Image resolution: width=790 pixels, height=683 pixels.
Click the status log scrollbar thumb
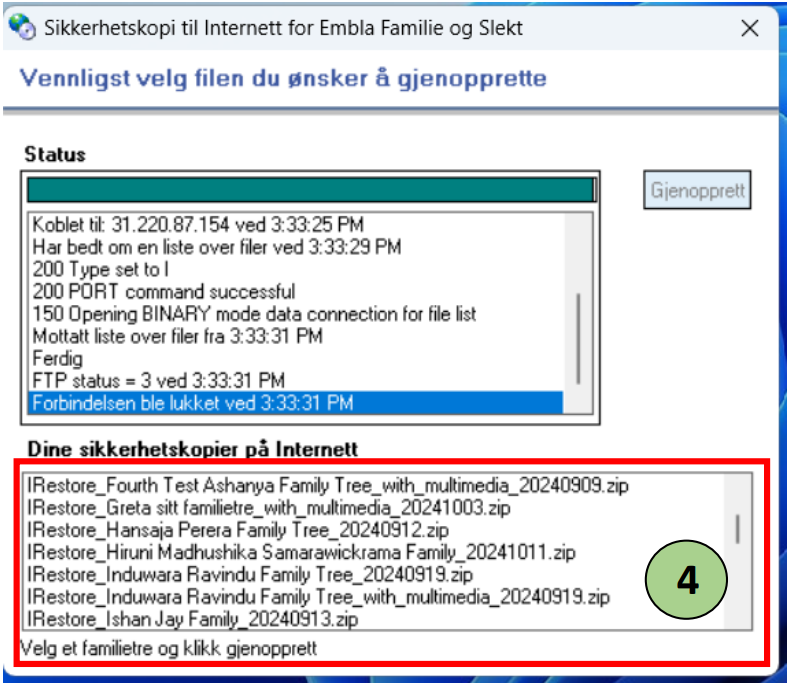coord(579,336)
